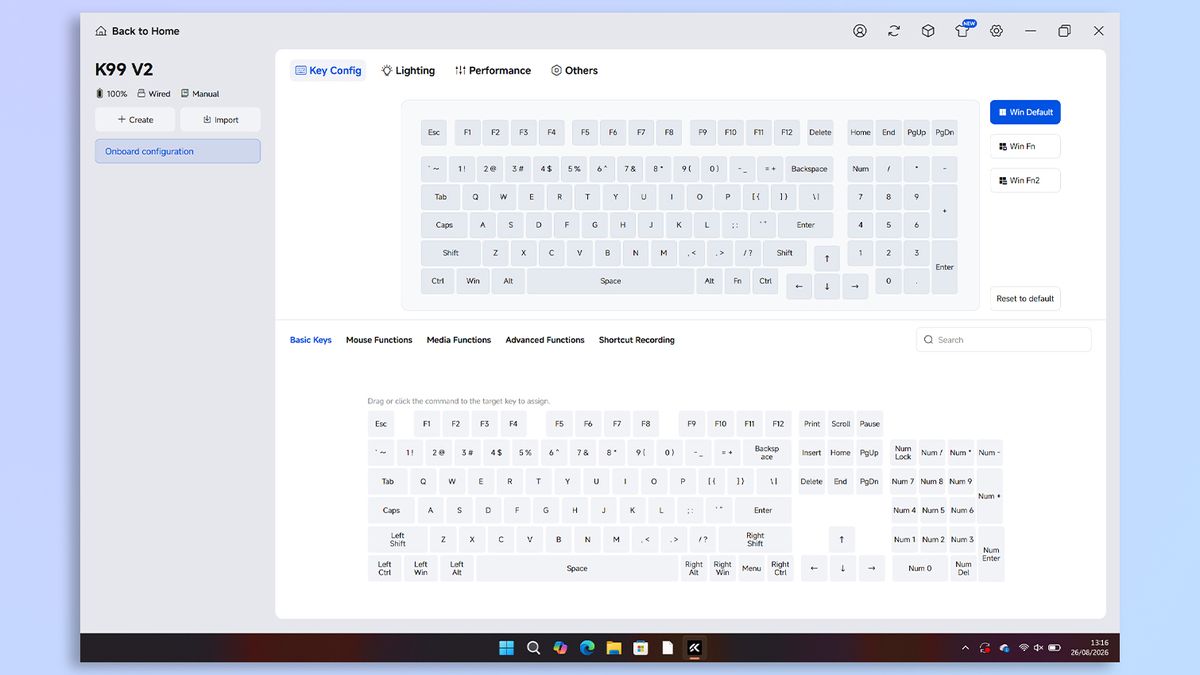Screen dimensions: 1200x675
Task: Open File Explorer from the taskbar
Action: click(x=614, y=648)
